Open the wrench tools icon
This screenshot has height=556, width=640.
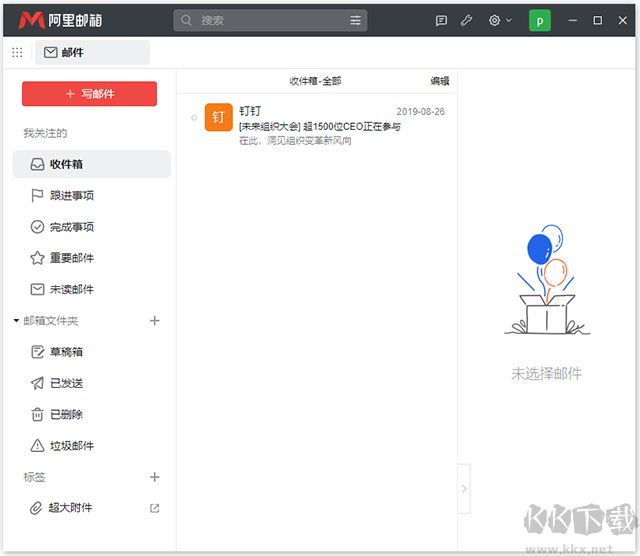(x=467, y=20)
